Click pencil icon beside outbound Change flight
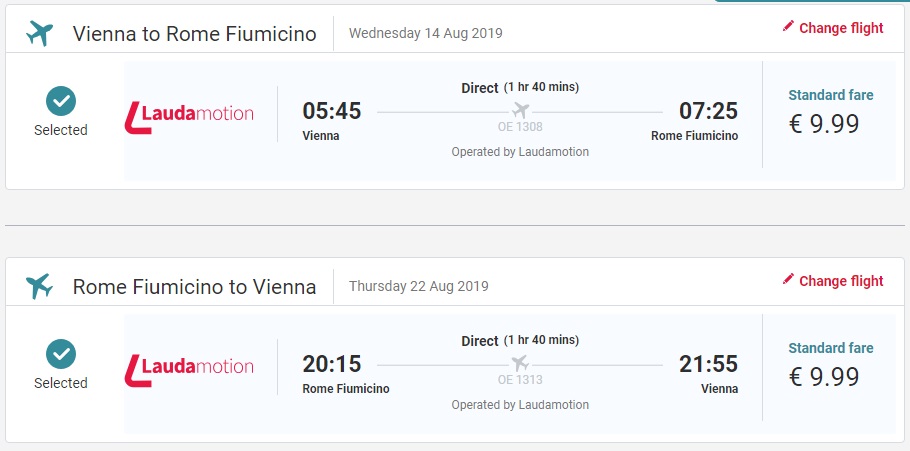910x451 pixels. (788, 27)
